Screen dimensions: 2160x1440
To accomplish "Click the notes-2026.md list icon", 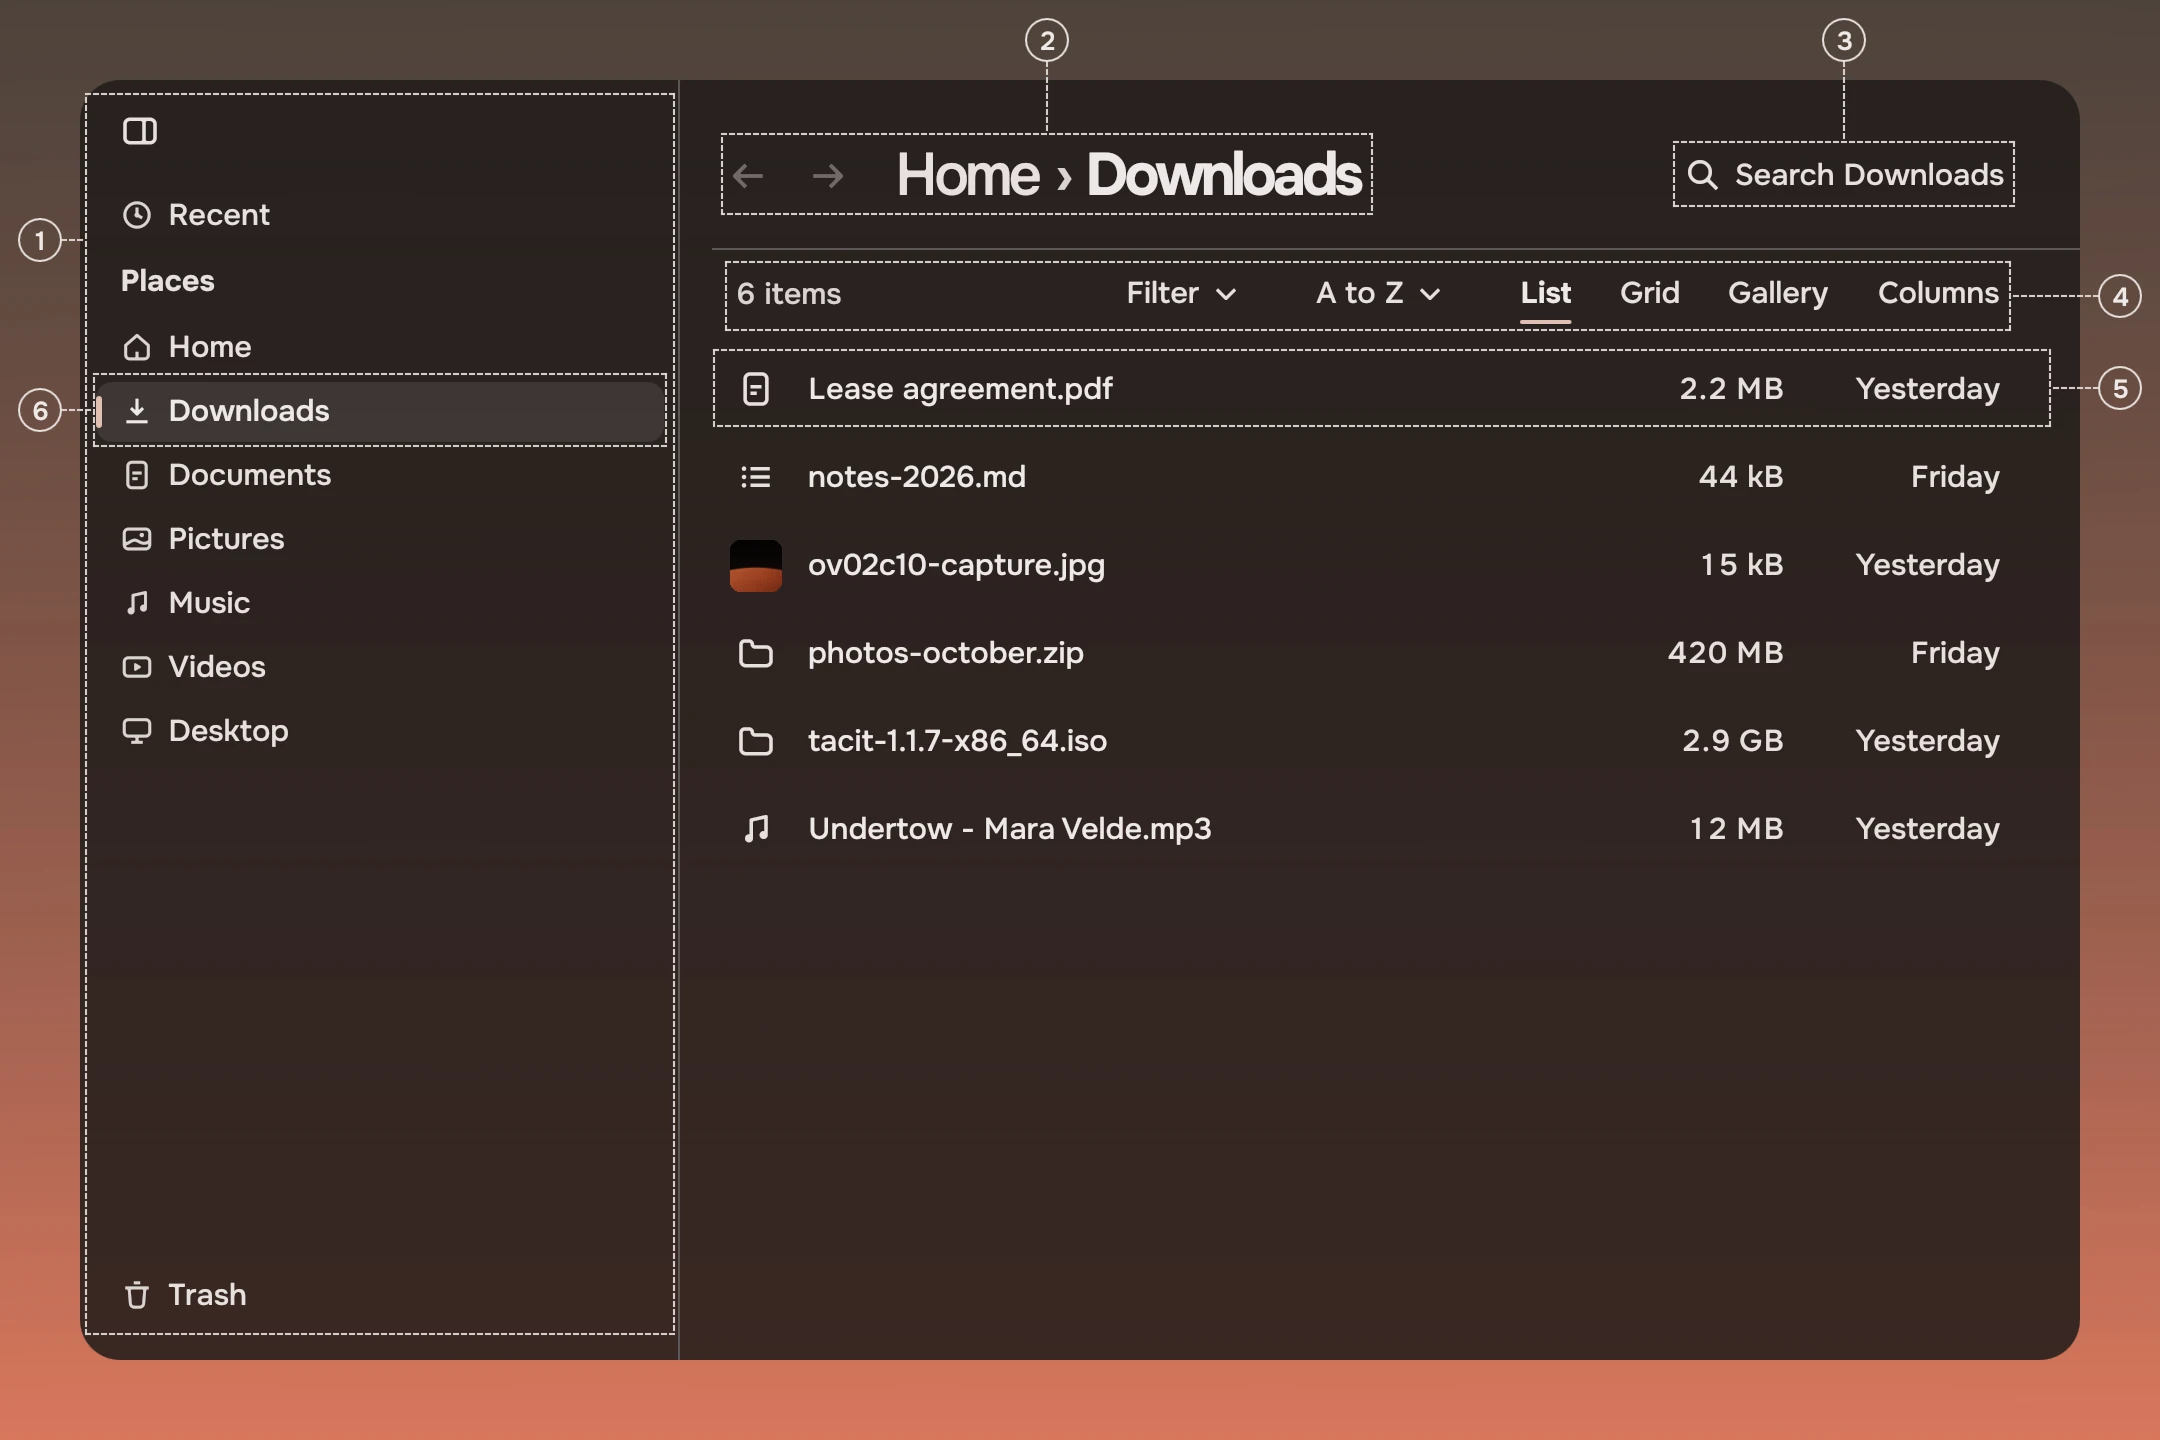I will point(756,477).
